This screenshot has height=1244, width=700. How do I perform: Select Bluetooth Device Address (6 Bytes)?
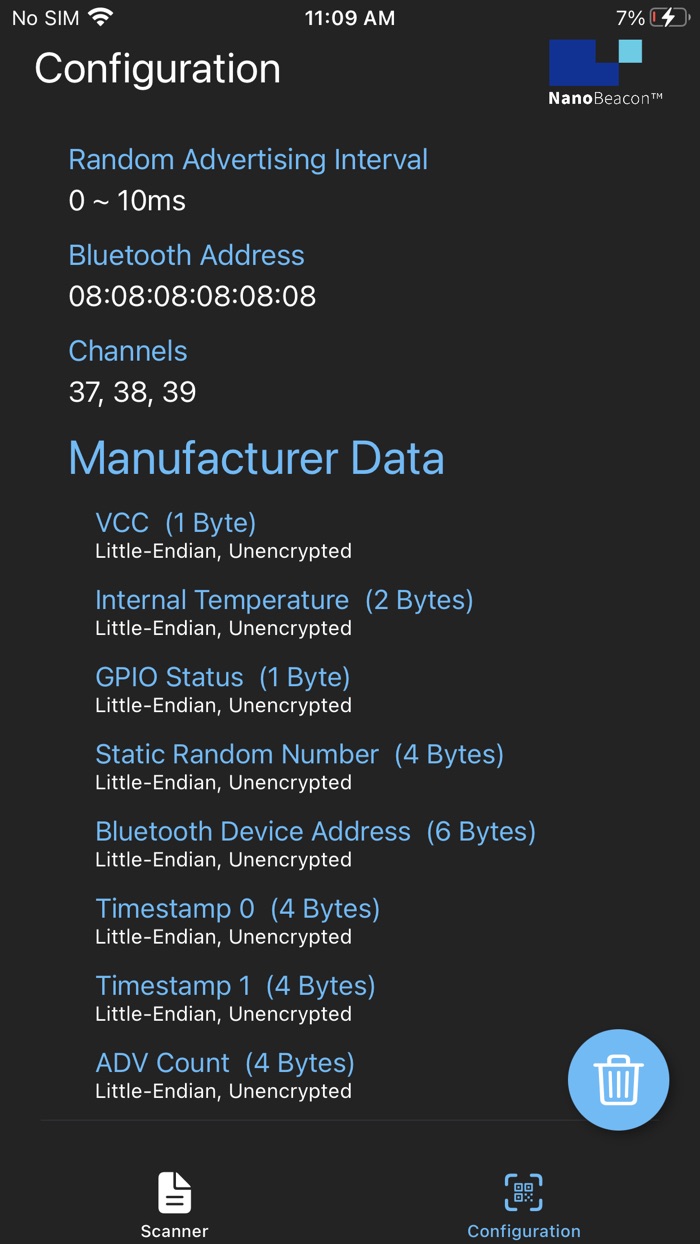point(315,831)
